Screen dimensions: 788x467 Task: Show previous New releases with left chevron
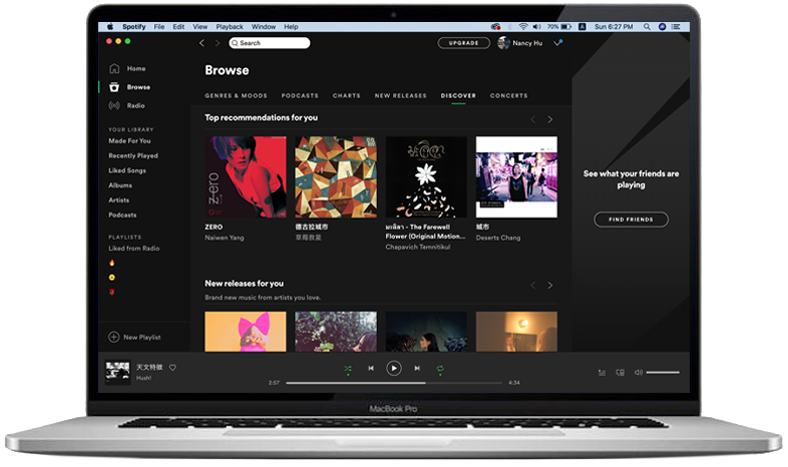click(533, 286)
